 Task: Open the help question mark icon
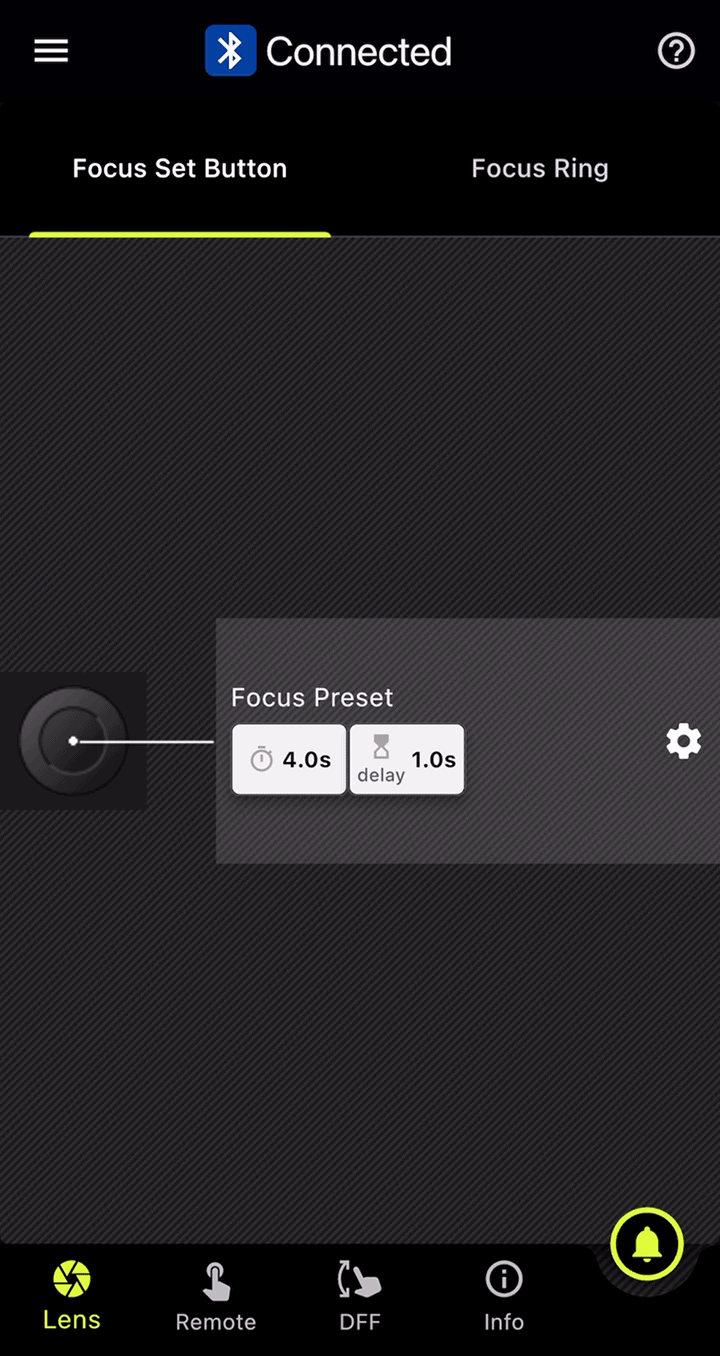tap(676, 51)
